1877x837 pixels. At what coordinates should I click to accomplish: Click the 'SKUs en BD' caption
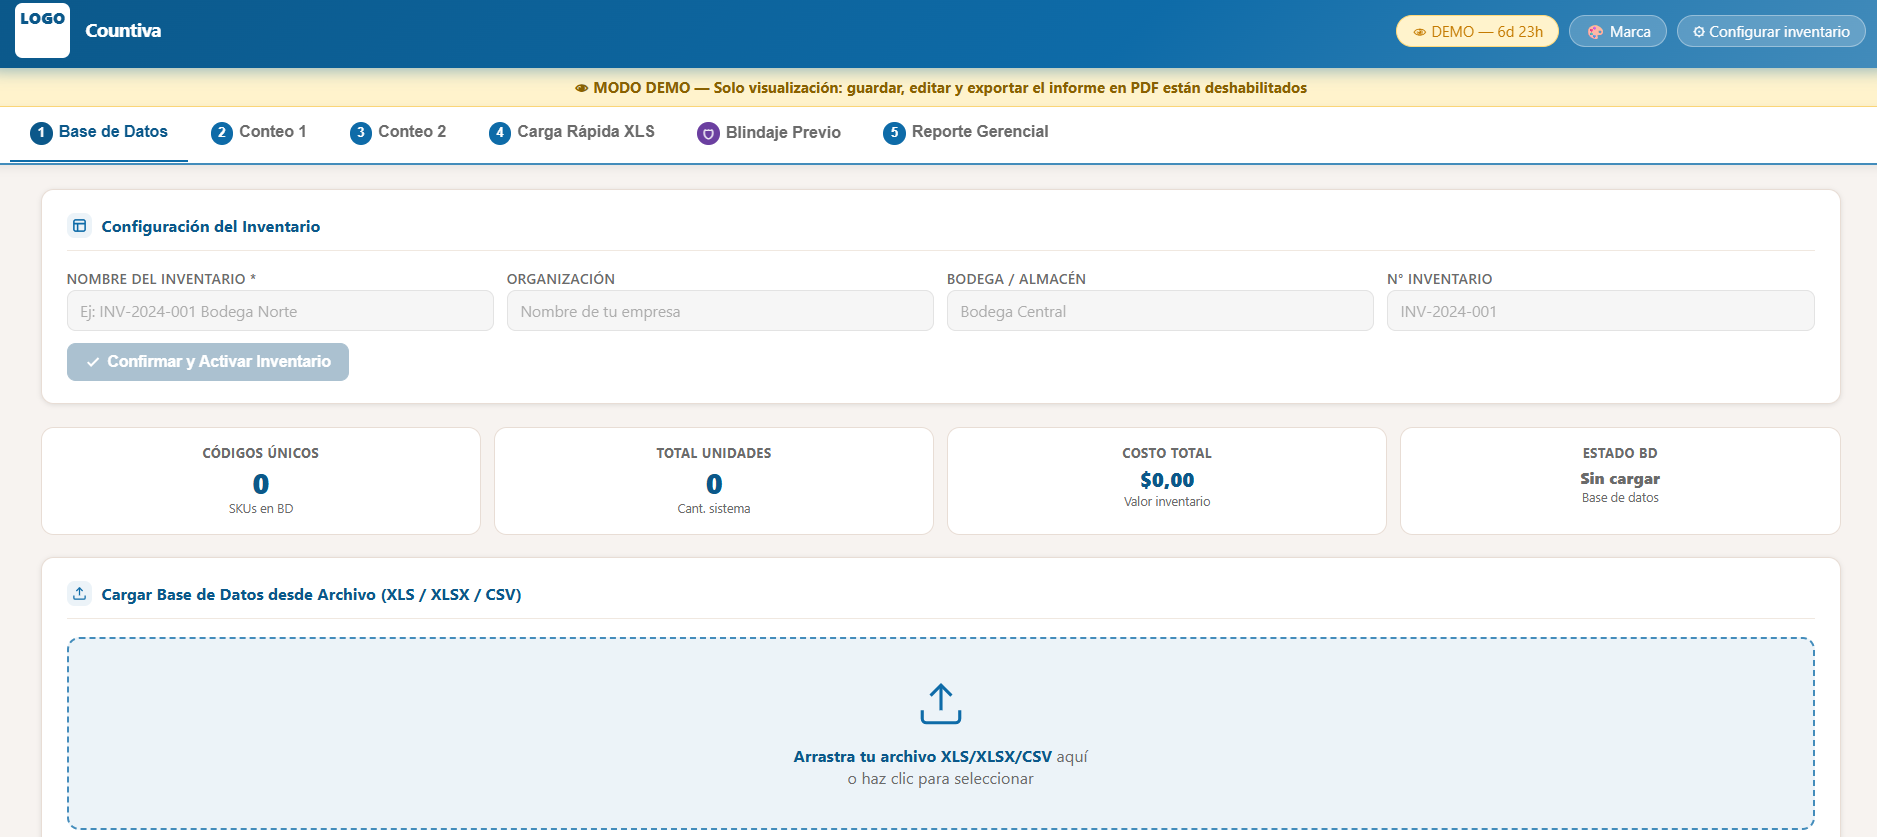(261, 509)
